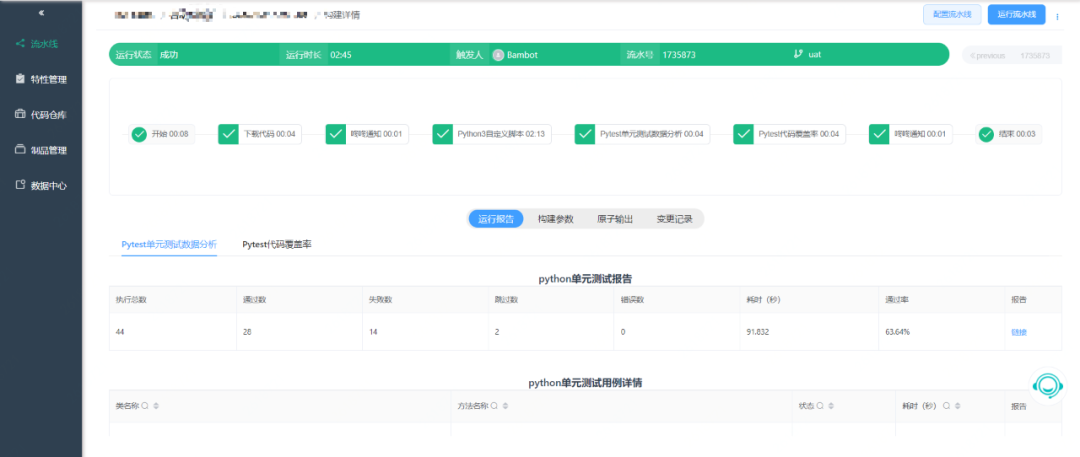Collapse the sidebar with the double-chevron icon
Viewport: 1080px width, 457px height.
tap(41, 12)
